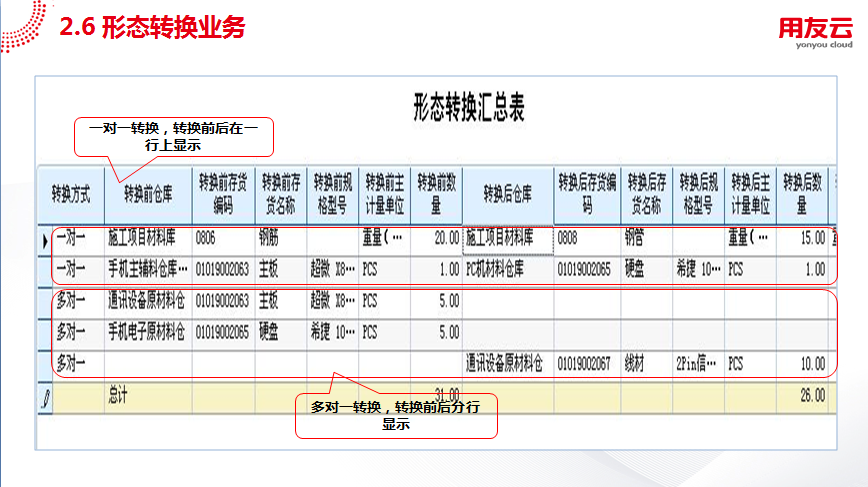Click the 26.00 total quantity cell
Image resolution: width=868 pixels, height=487 pixels.
tap(802, 397)
